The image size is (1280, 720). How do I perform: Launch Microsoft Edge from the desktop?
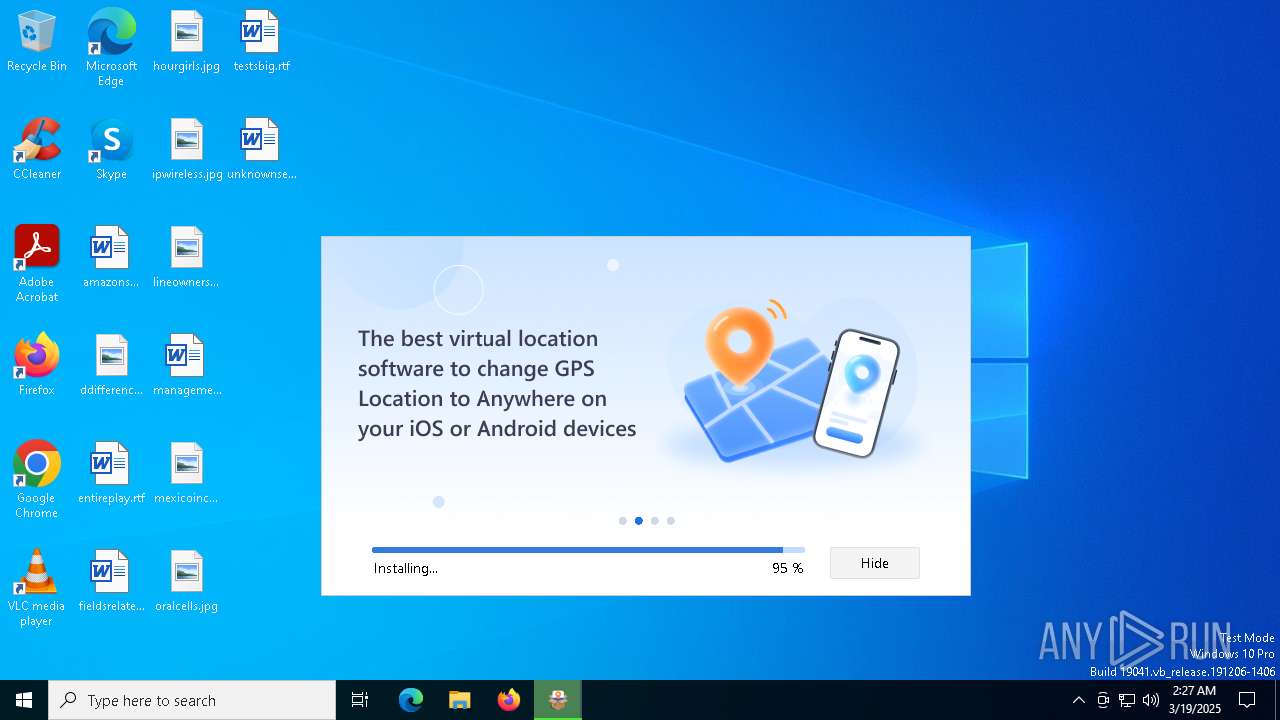pos(111,48)
